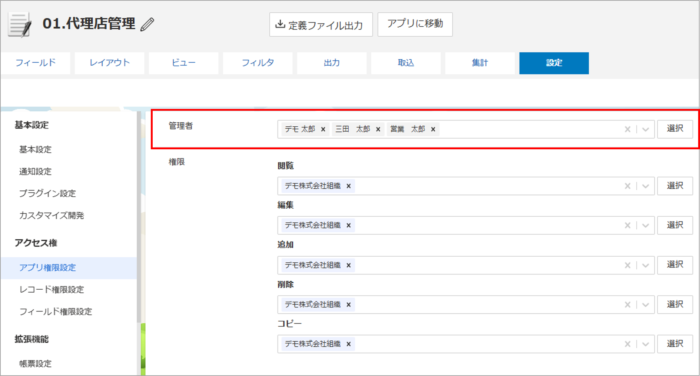Viewport: 700px width, 376px height.
Task: Click the pencil edit icon beside 01.代理店管理
Action: [147, 24]
